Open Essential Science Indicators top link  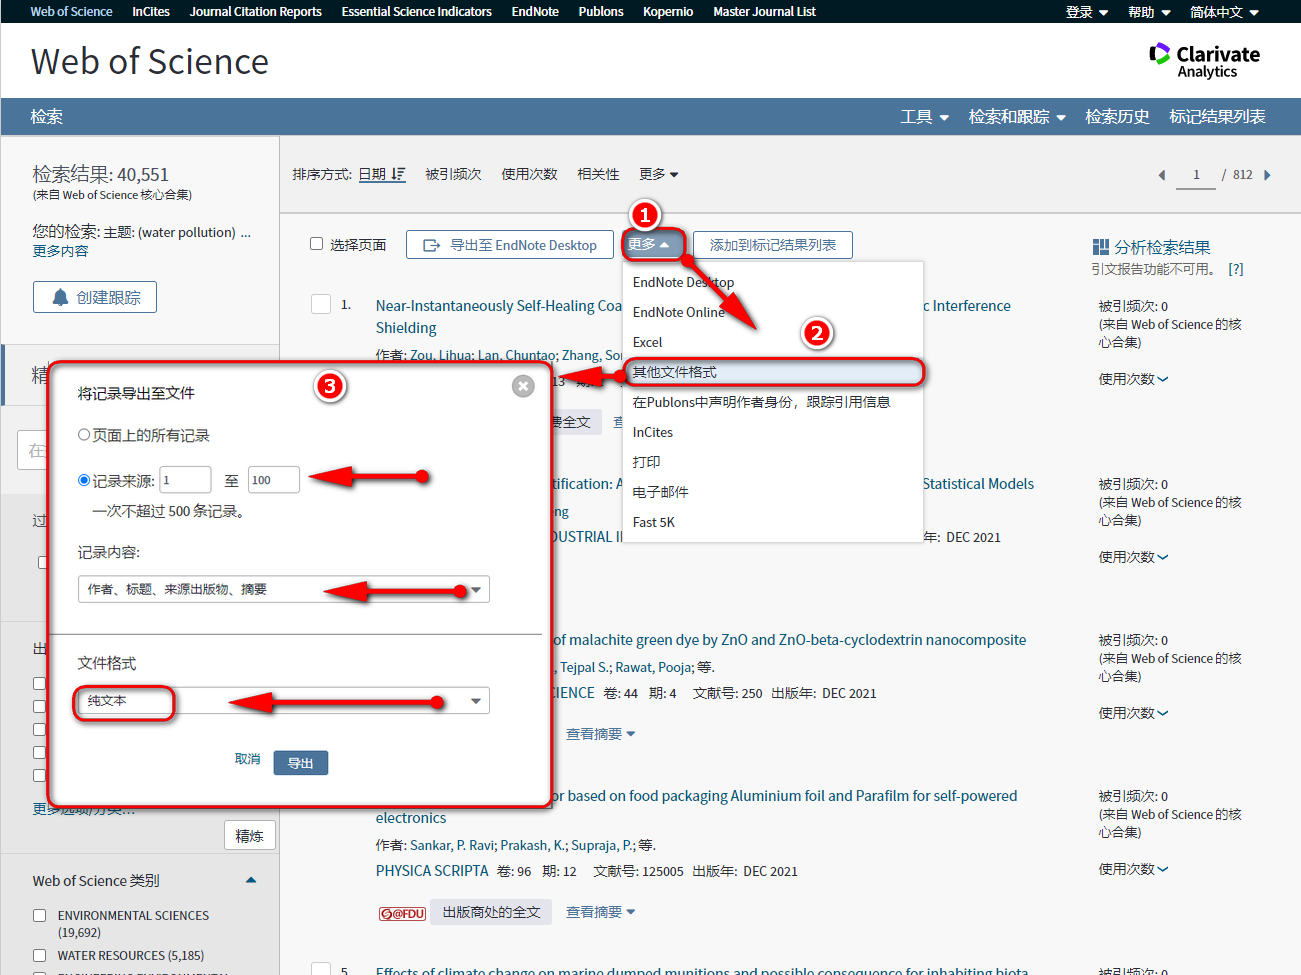(416, 12)
